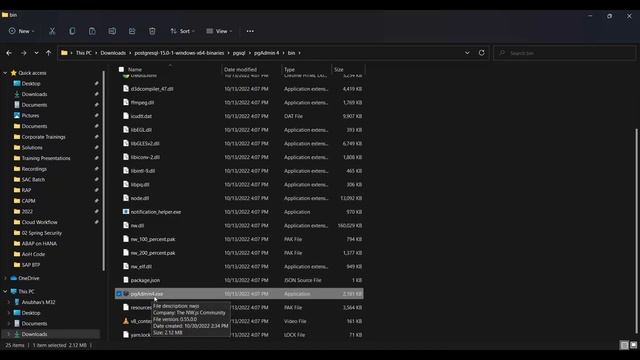This screenshot has height=360, width=640.
Task: Open the New item menu
Action: pyautogui.click(x=21, y=31)
